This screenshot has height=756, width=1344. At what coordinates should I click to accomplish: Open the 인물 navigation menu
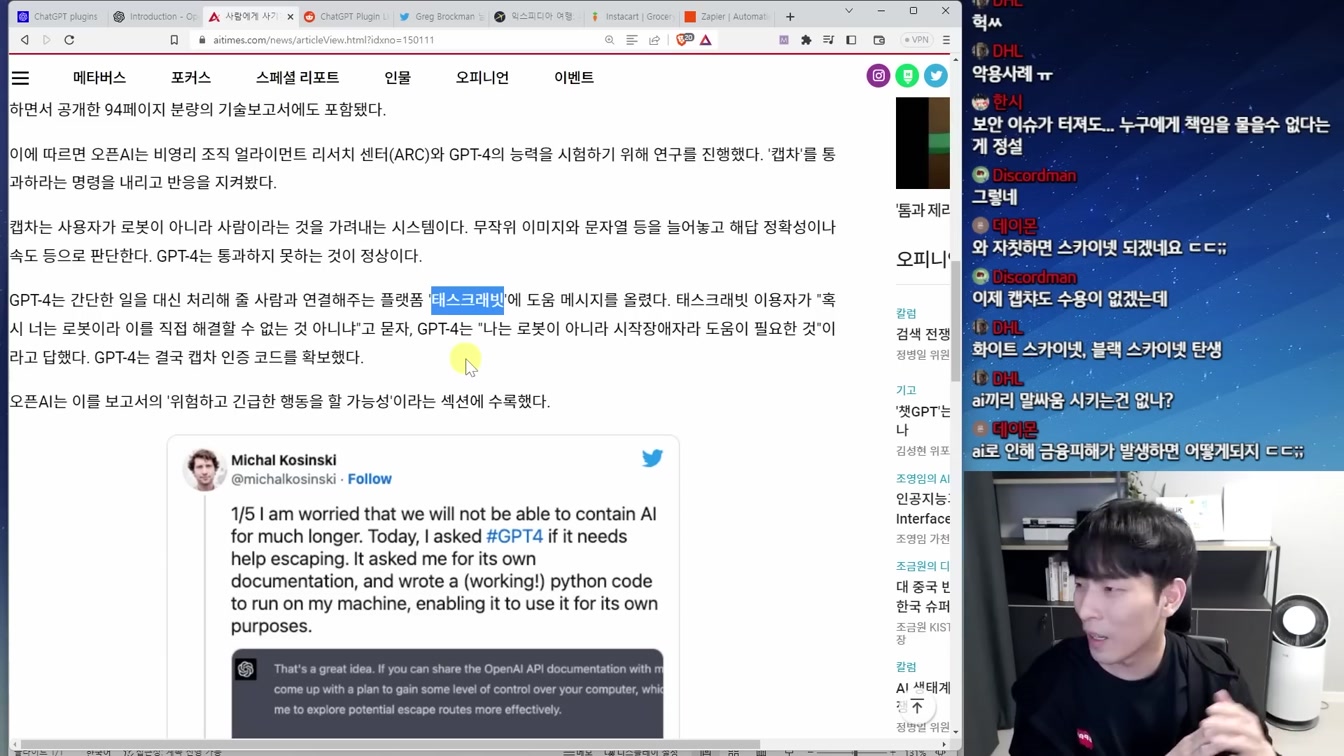[398, 78]
